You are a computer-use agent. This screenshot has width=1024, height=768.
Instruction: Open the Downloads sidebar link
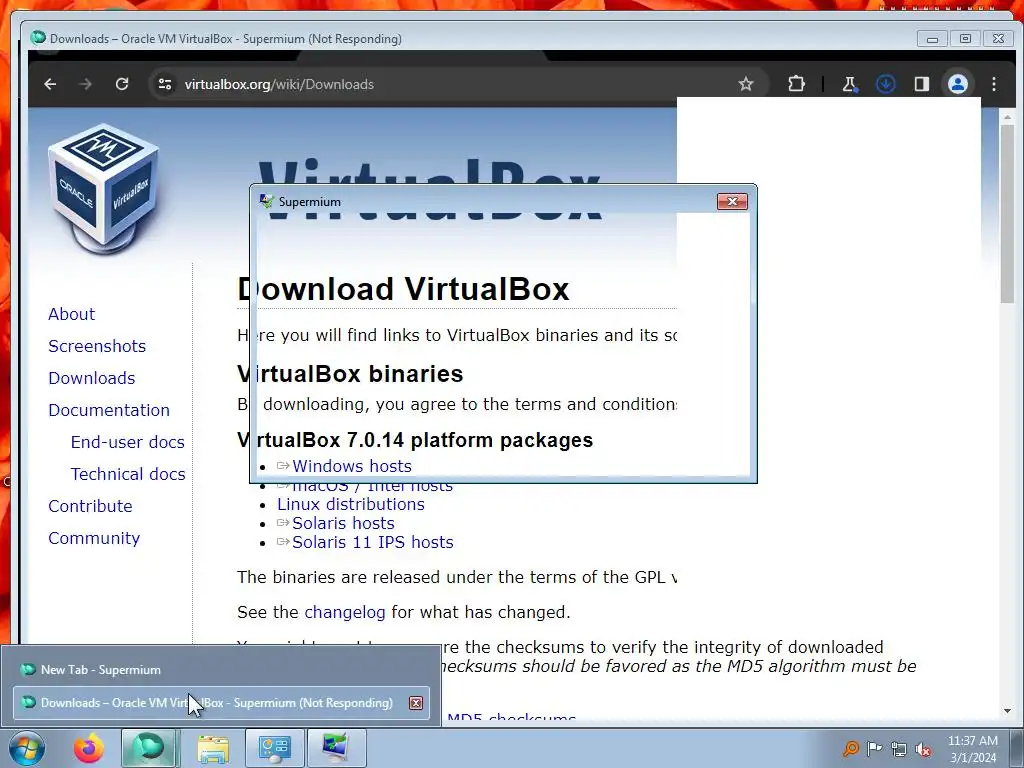(x=91, y=378)
